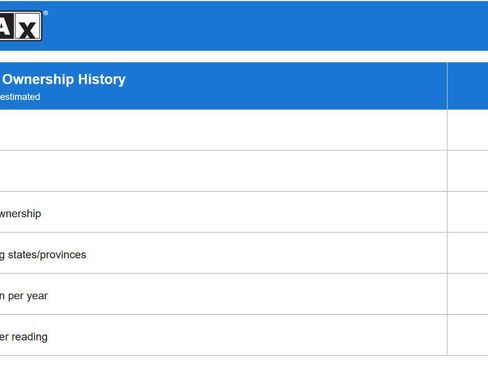The image size is (488, 366).
Task: Click the CARFAX logo in the header
Action: tap(21, 26)
